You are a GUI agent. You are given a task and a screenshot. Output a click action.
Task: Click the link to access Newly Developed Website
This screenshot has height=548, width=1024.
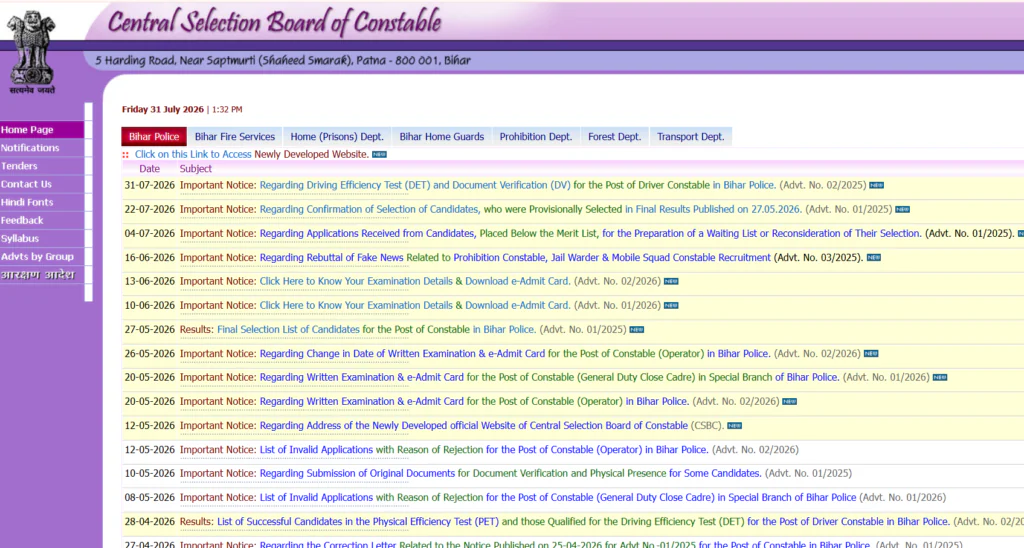coord(252,154)
